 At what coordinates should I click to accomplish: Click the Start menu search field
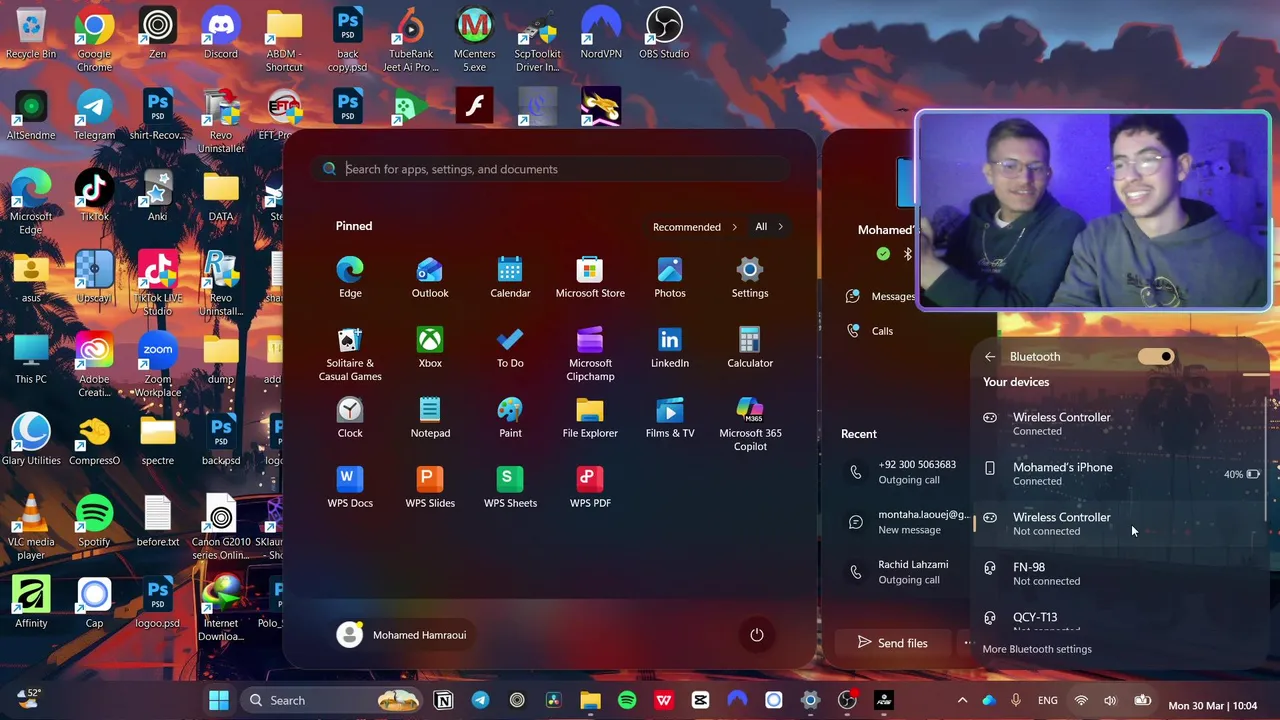553,169
